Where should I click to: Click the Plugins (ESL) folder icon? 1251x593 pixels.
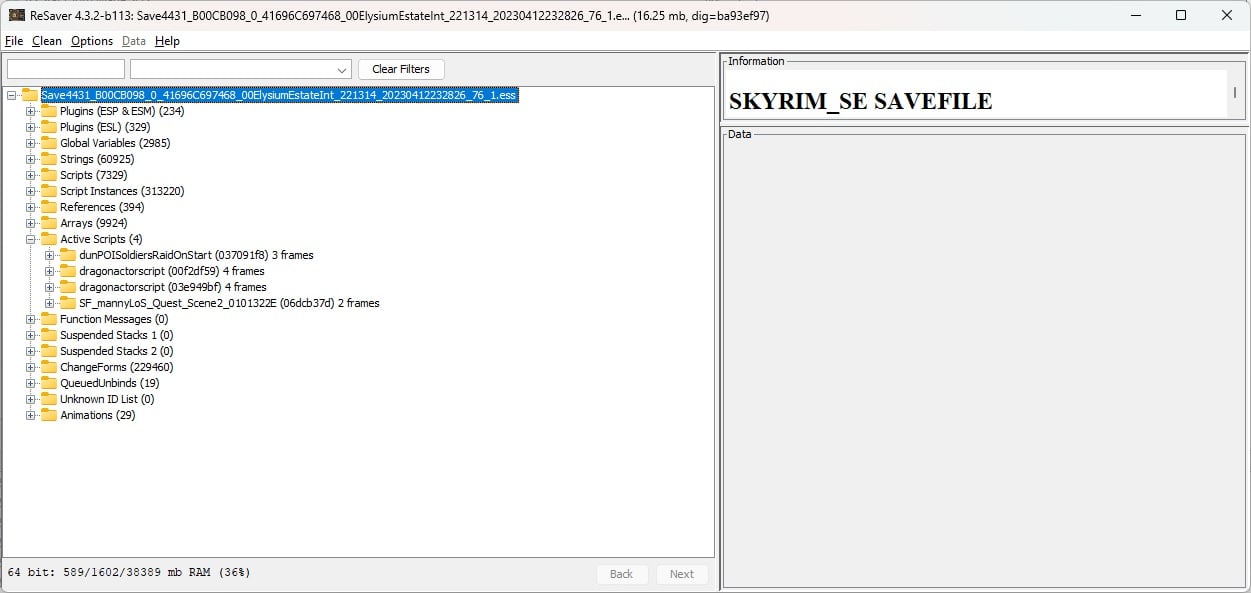coord(48,127)
